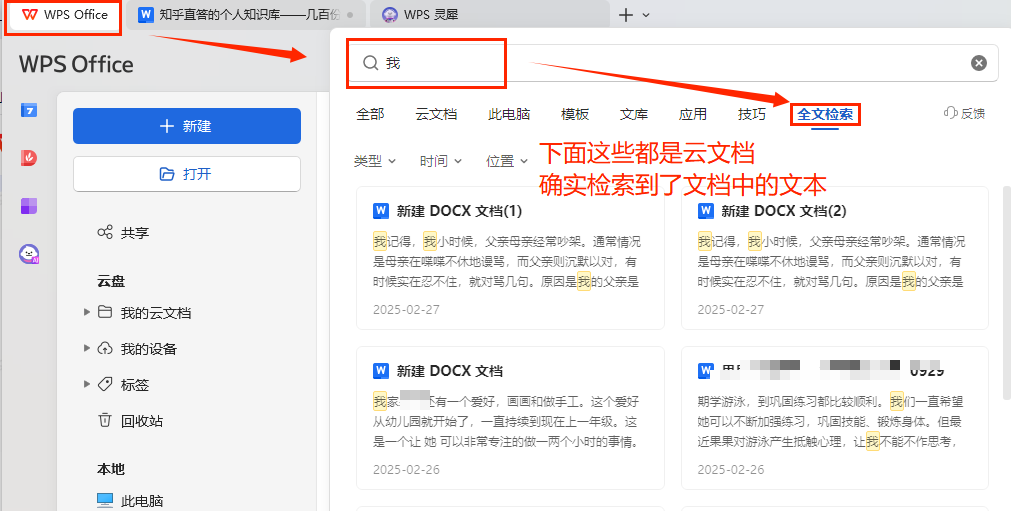Screen dimensions: 1011x511
Task: Add a new tab with the plus button
Action: click(x=625, y=15)
